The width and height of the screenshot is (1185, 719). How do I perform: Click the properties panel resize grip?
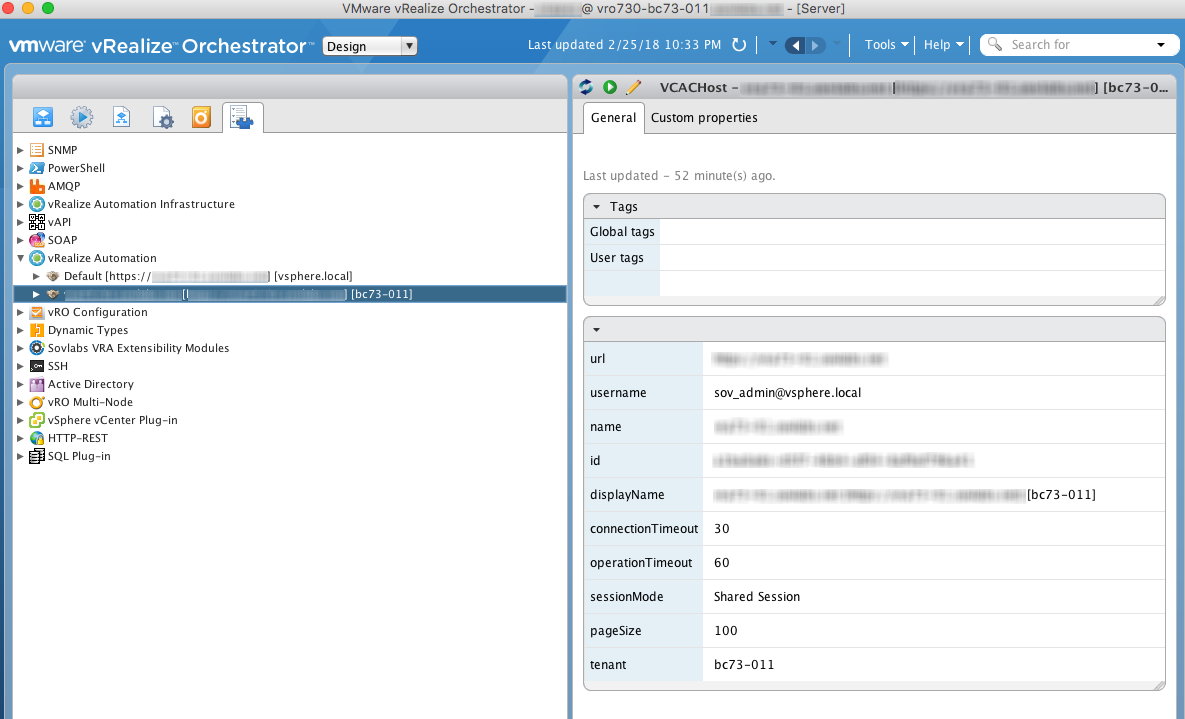(1159, 685)
